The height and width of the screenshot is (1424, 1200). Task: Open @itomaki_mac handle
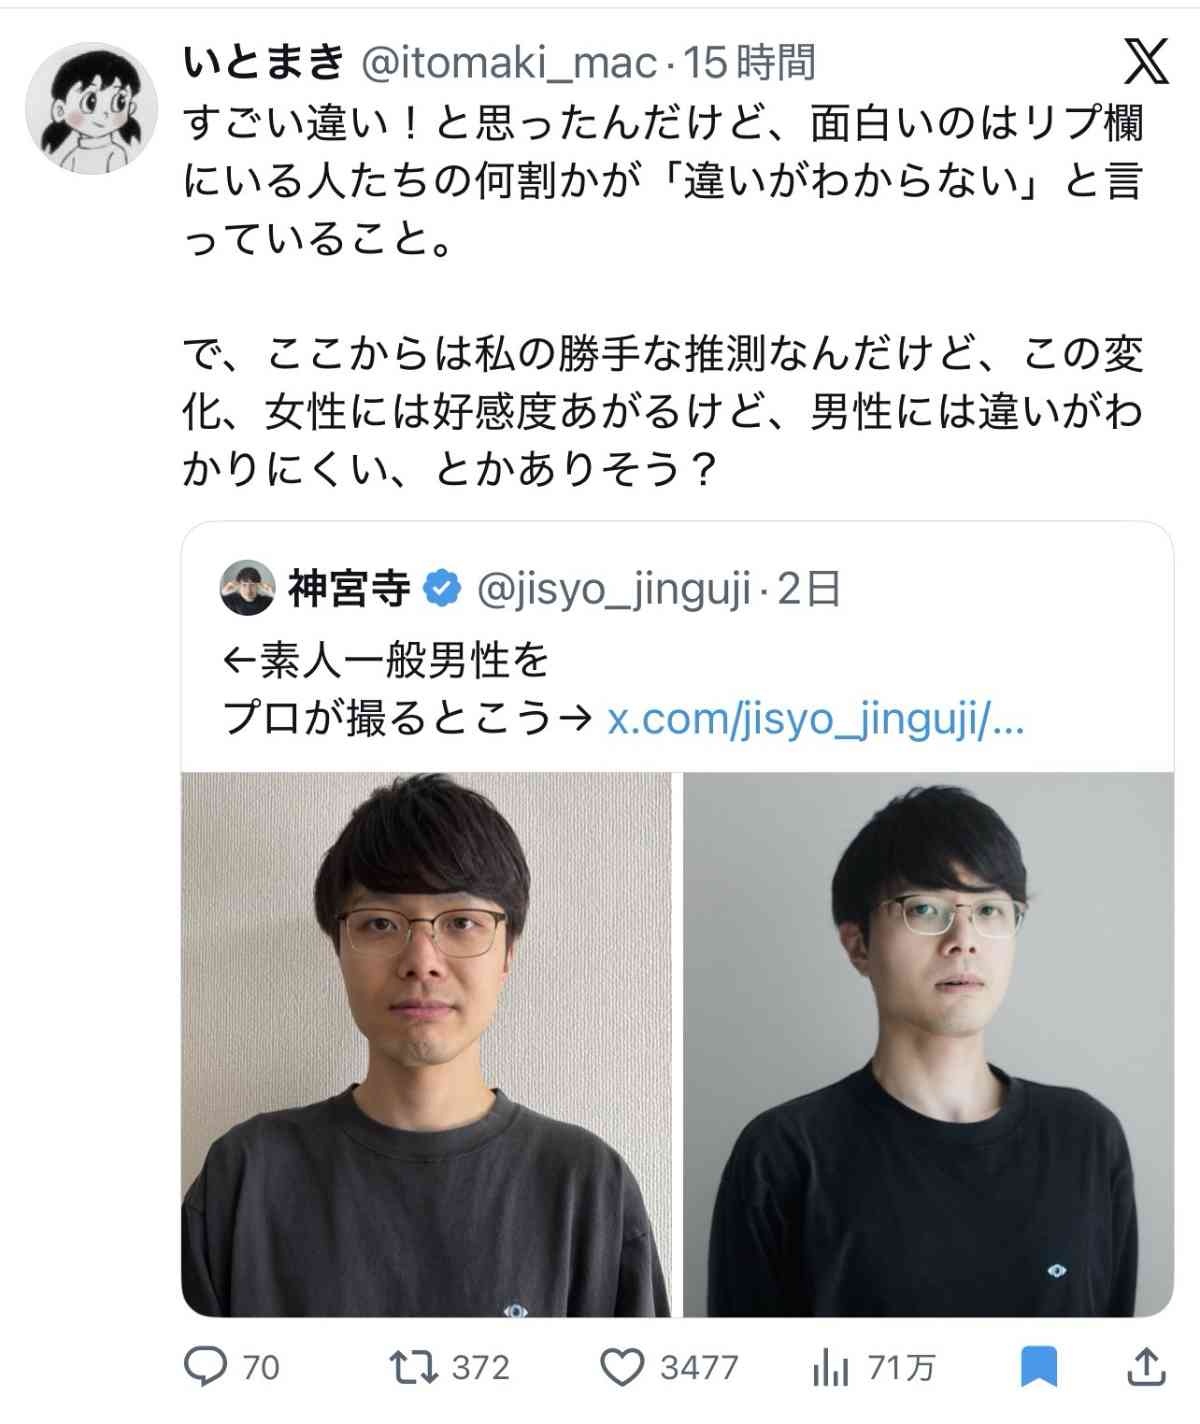(x=507, y=64)
